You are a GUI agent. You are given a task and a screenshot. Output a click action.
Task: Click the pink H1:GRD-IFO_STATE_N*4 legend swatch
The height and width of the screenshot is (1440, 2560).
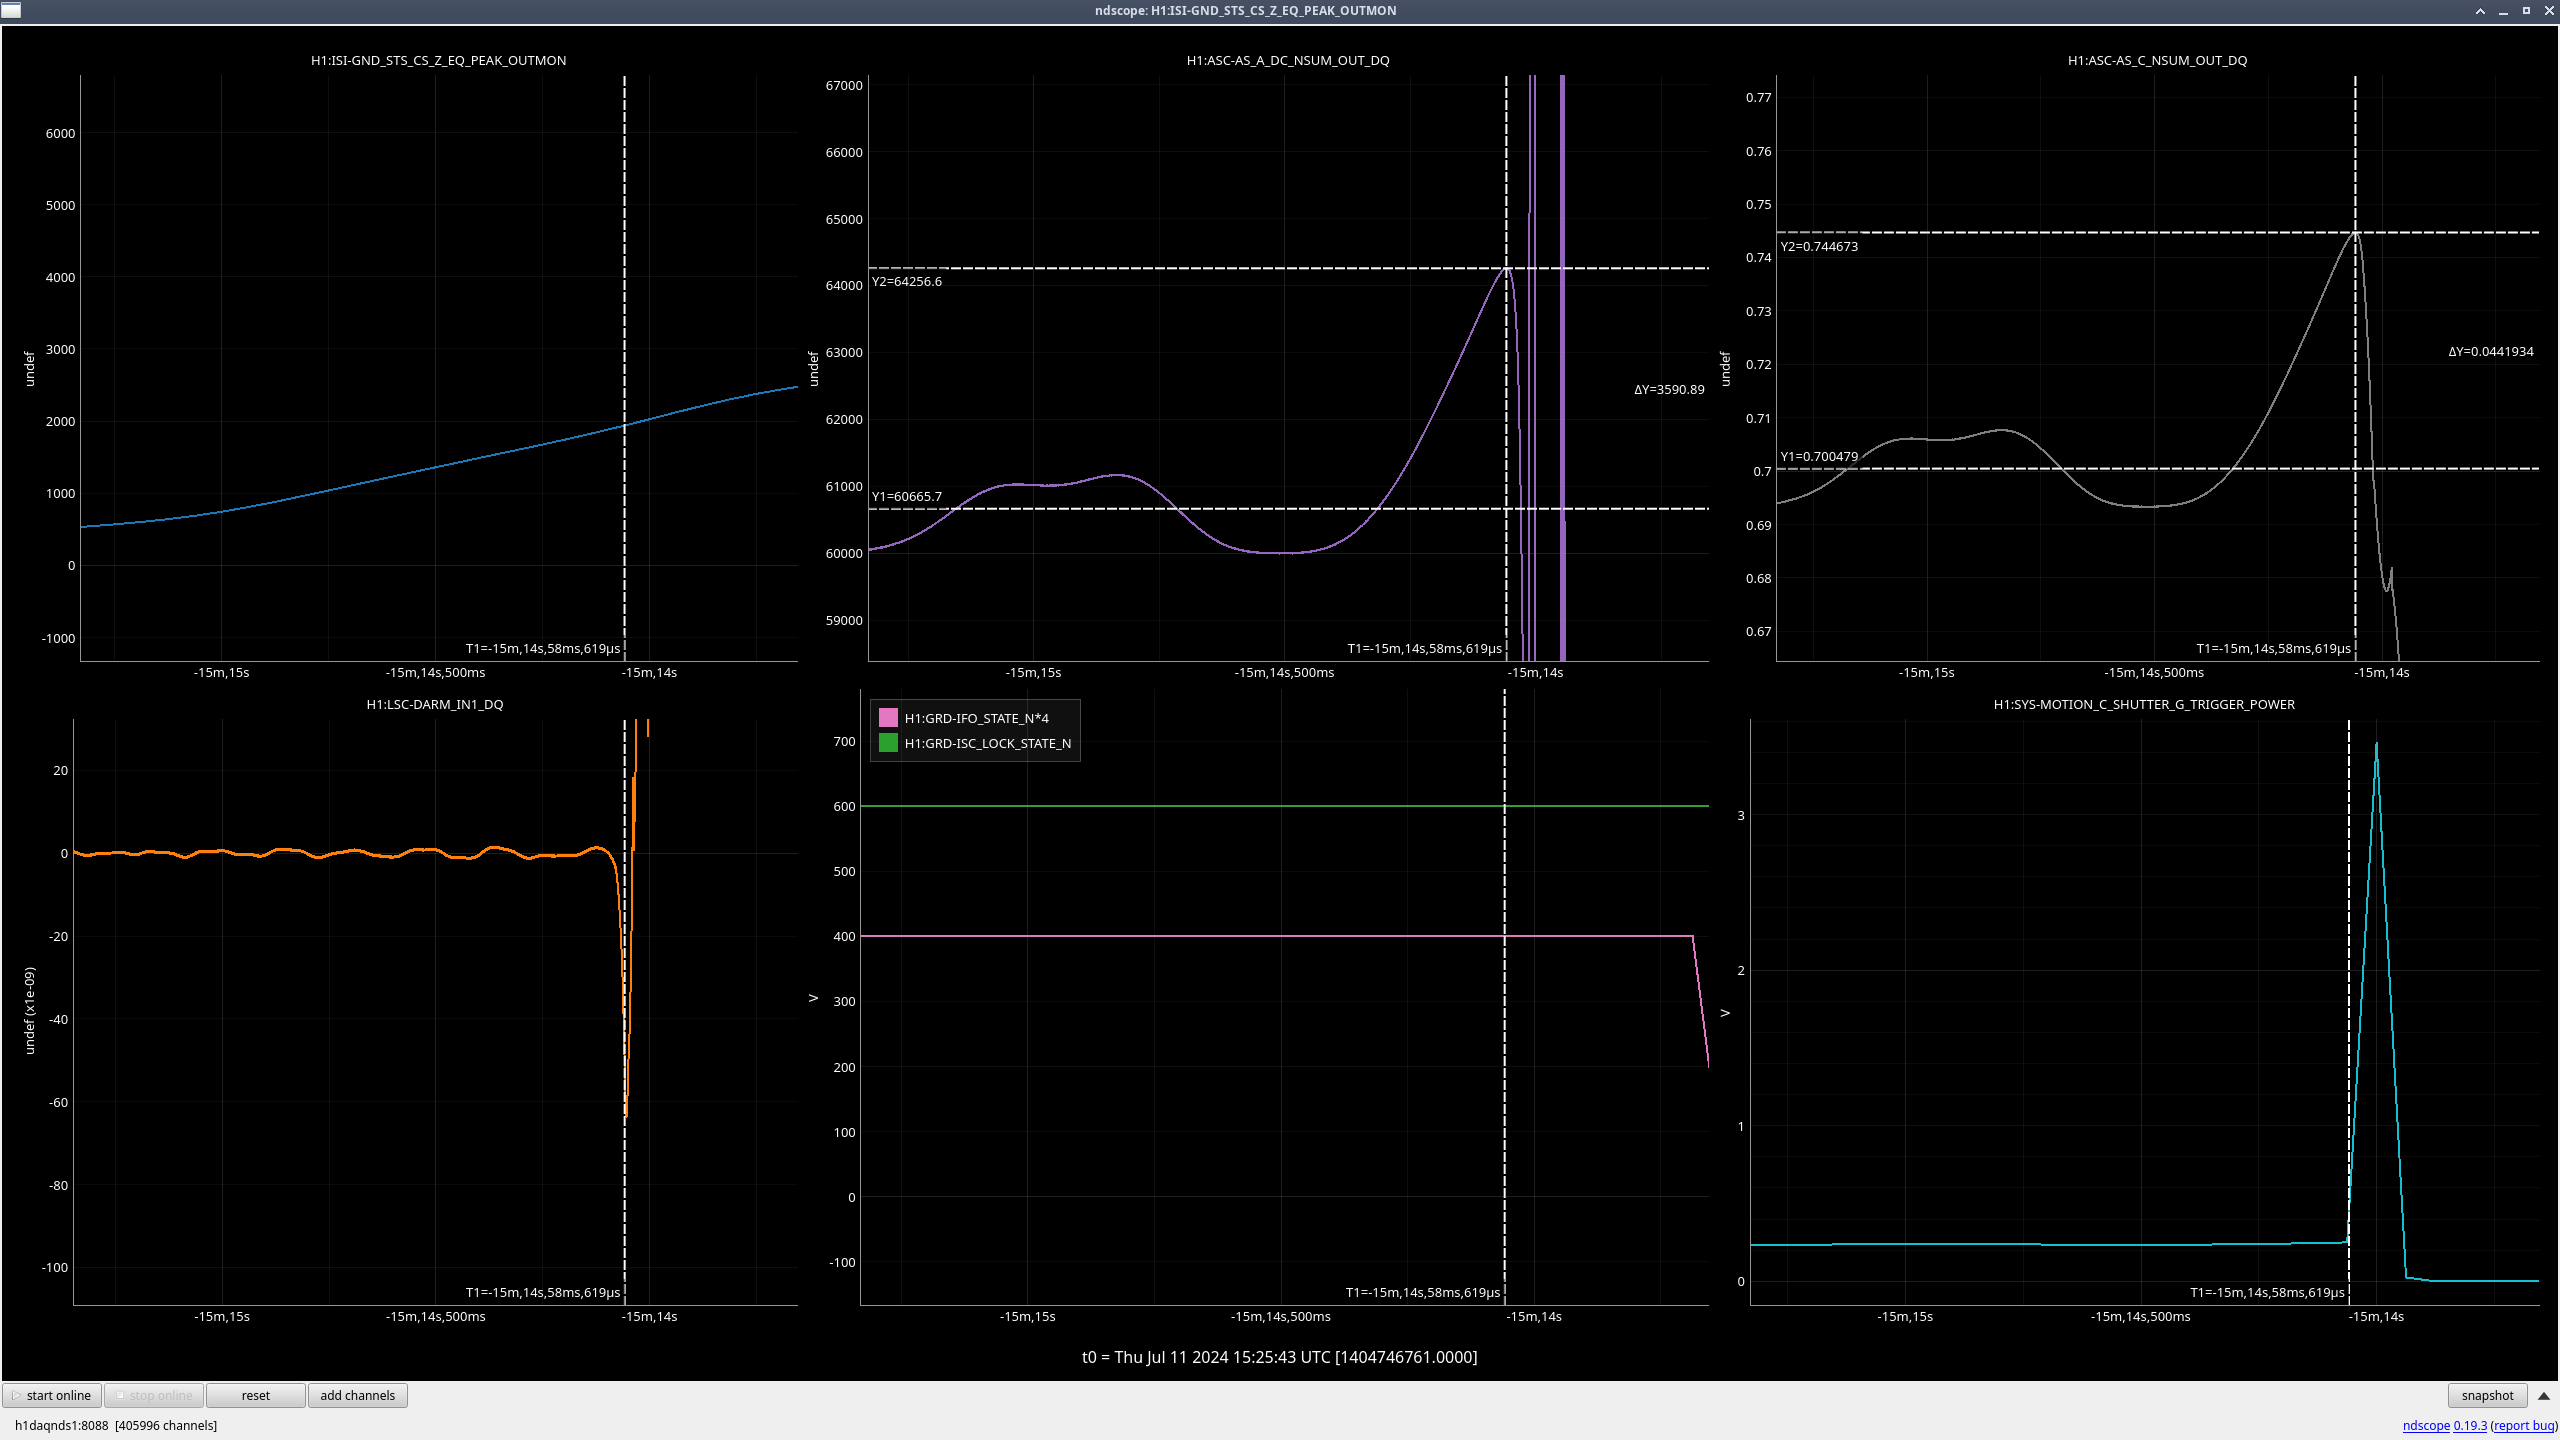tap(888, 718)
